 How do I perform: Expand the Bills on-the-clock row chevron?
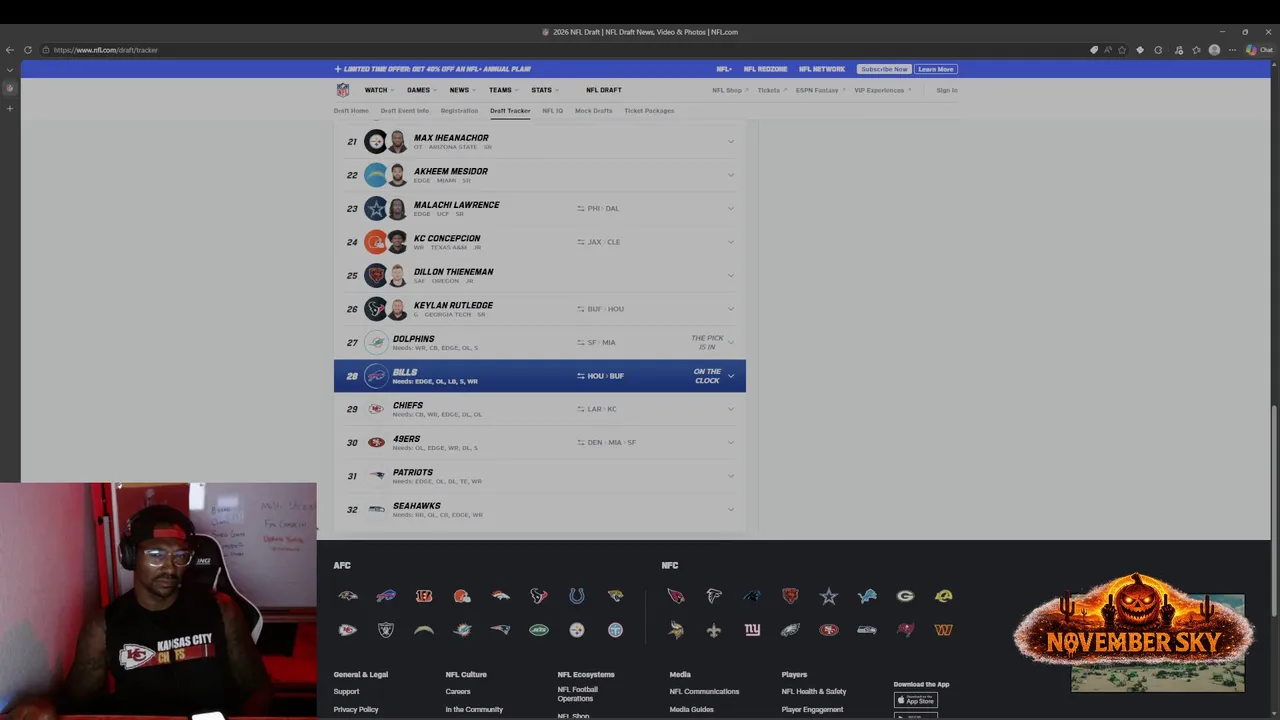tap(731, 376)
